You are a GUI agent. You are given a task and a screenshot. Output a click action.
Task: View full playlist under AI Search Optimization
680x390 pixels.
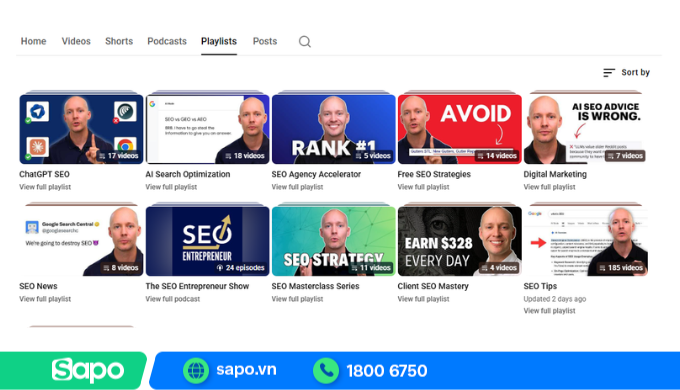click(171, 187)
